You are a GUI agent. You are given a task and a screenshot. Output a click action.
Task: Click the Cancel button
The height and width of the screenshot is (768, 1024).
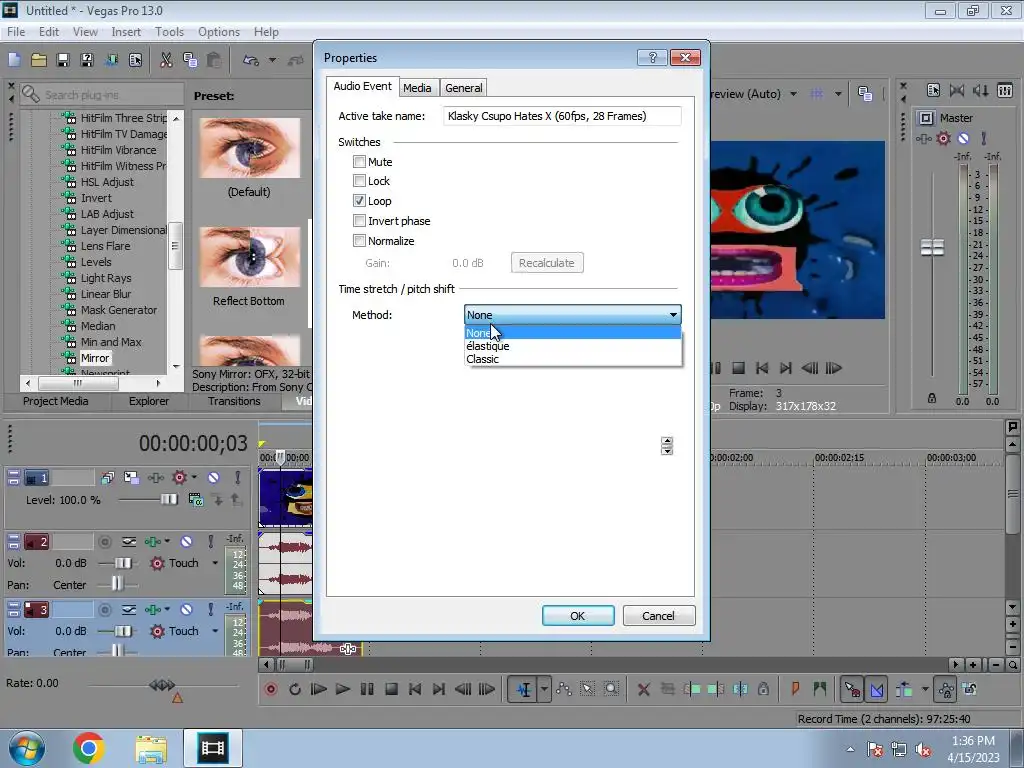tap(658, 616)
